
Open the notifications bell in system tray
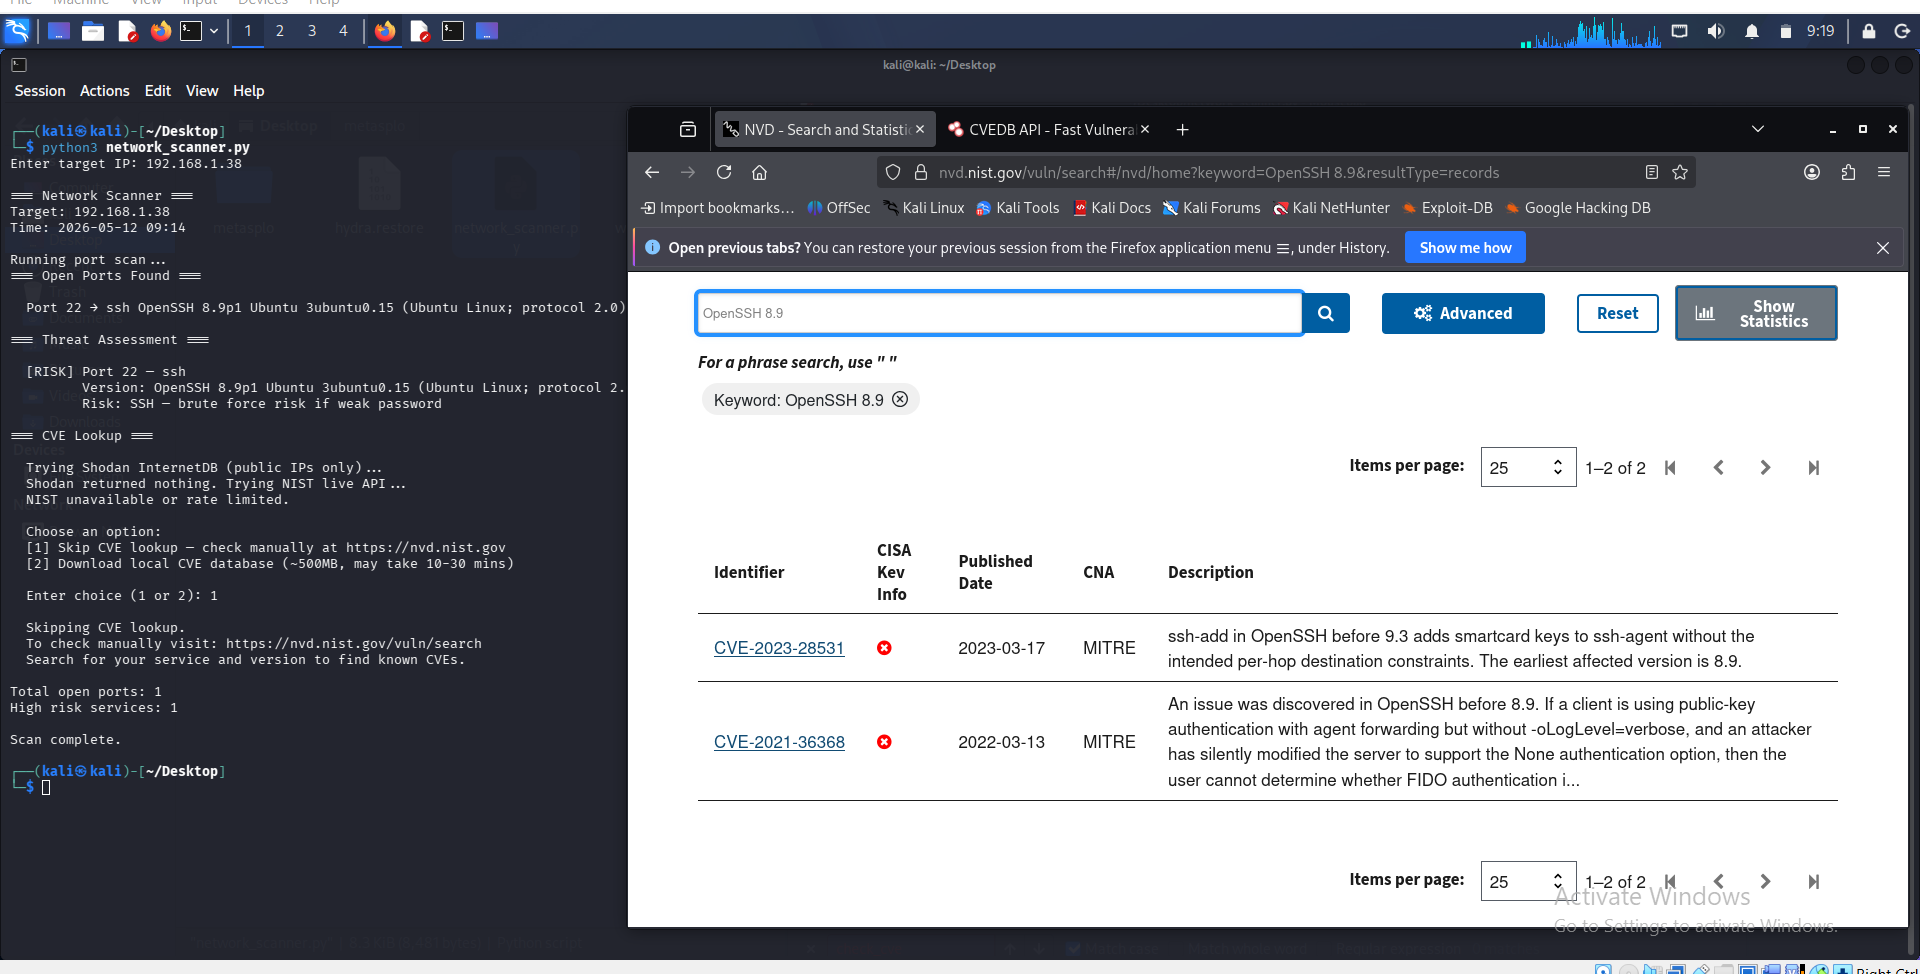pos(1752,31)
